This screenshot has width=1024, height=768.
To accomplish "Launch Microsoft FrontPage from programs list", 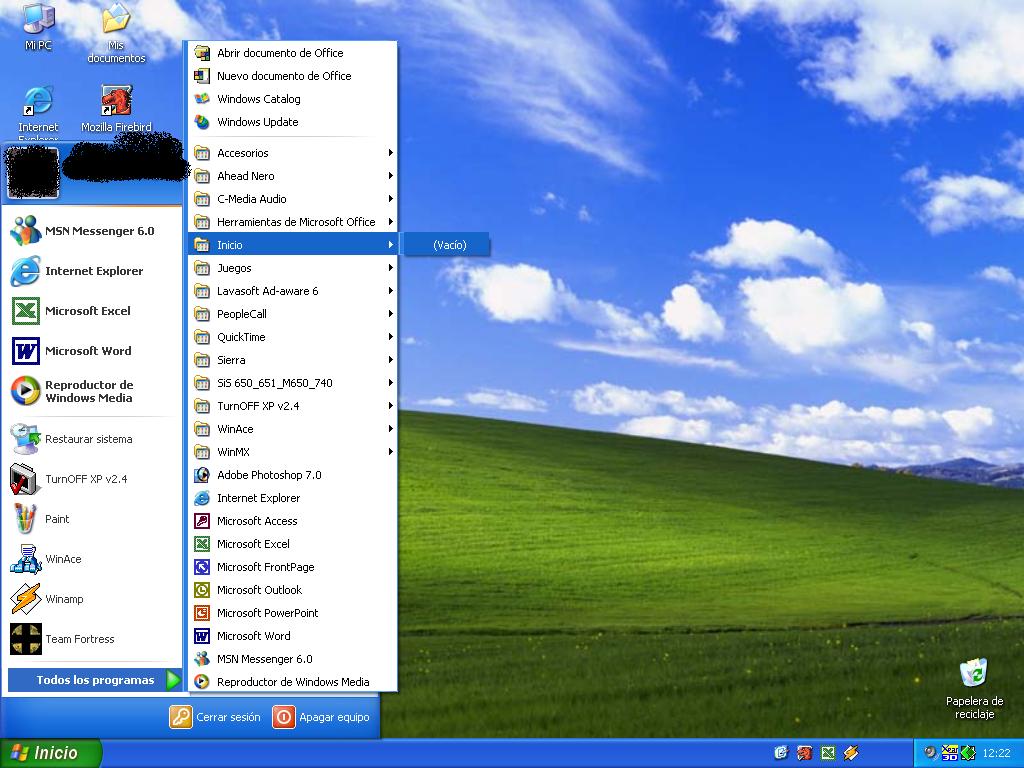I will point(265,567).
